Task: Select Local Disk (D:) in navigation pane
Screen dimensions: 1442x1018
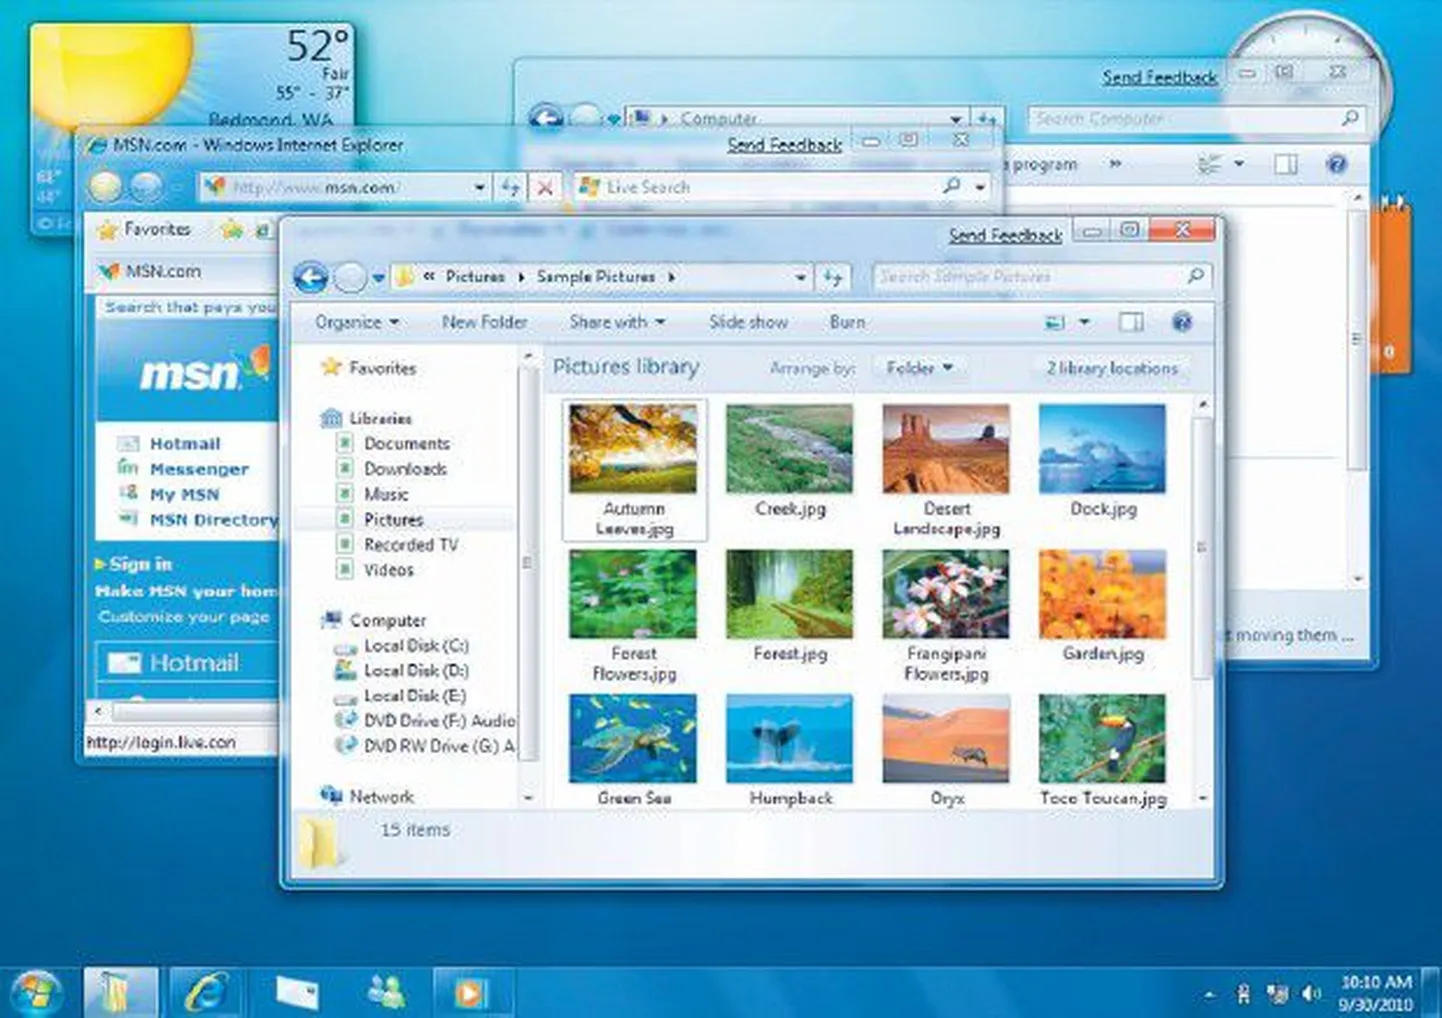Action: [x=415, y=671]
